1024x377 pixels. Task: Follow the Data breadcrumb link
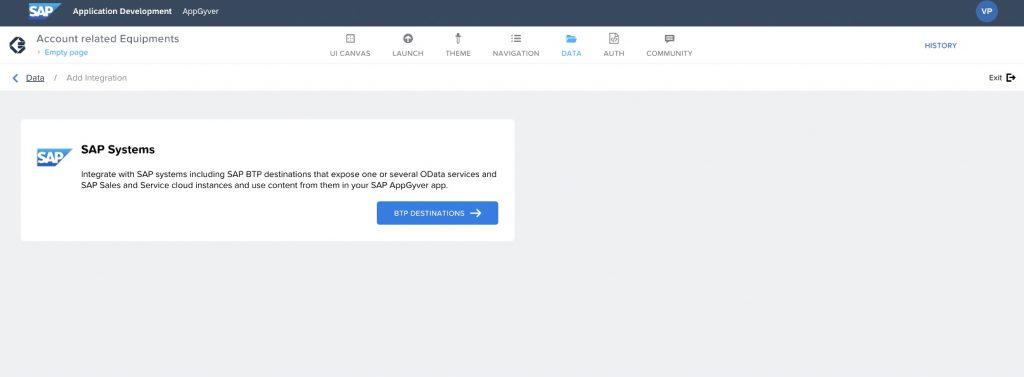pyautogui.click(x=35, y=78)
